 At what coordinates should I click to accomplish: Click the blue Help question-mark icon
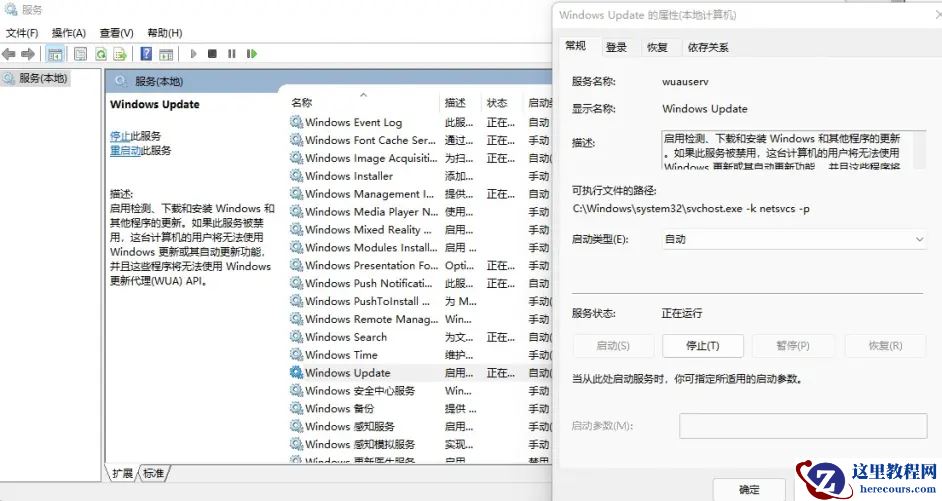pyautogui.click(x=146, y=54)
